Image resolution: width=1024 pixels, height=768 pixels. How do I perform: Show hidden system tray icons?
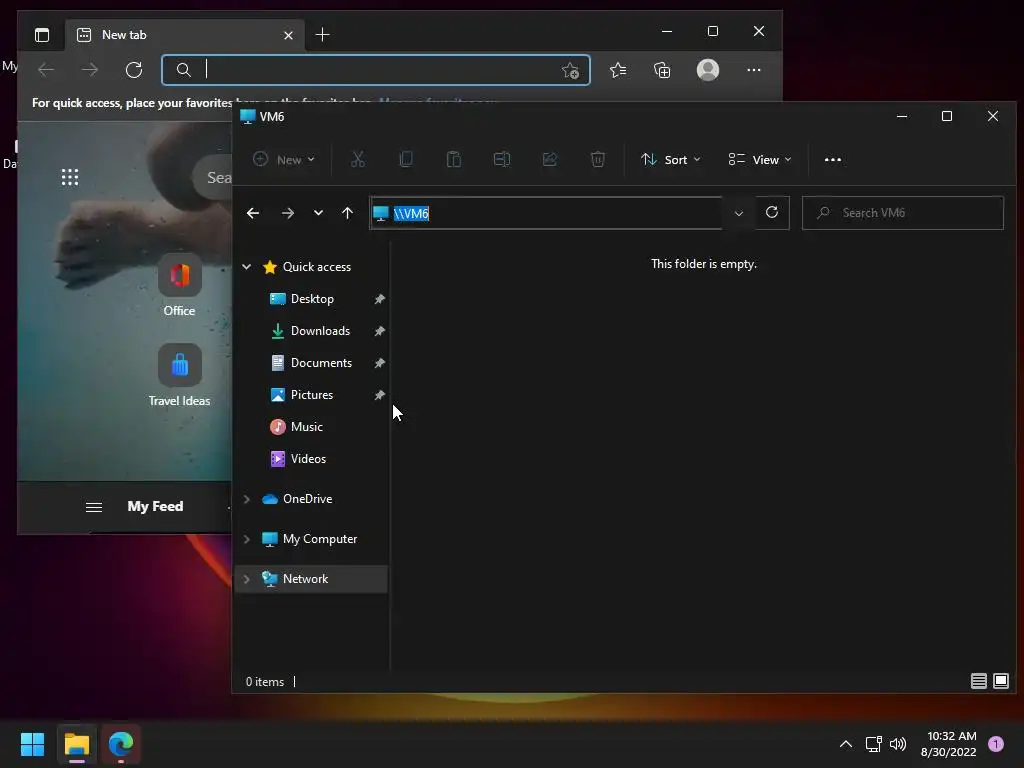point(846,744)
